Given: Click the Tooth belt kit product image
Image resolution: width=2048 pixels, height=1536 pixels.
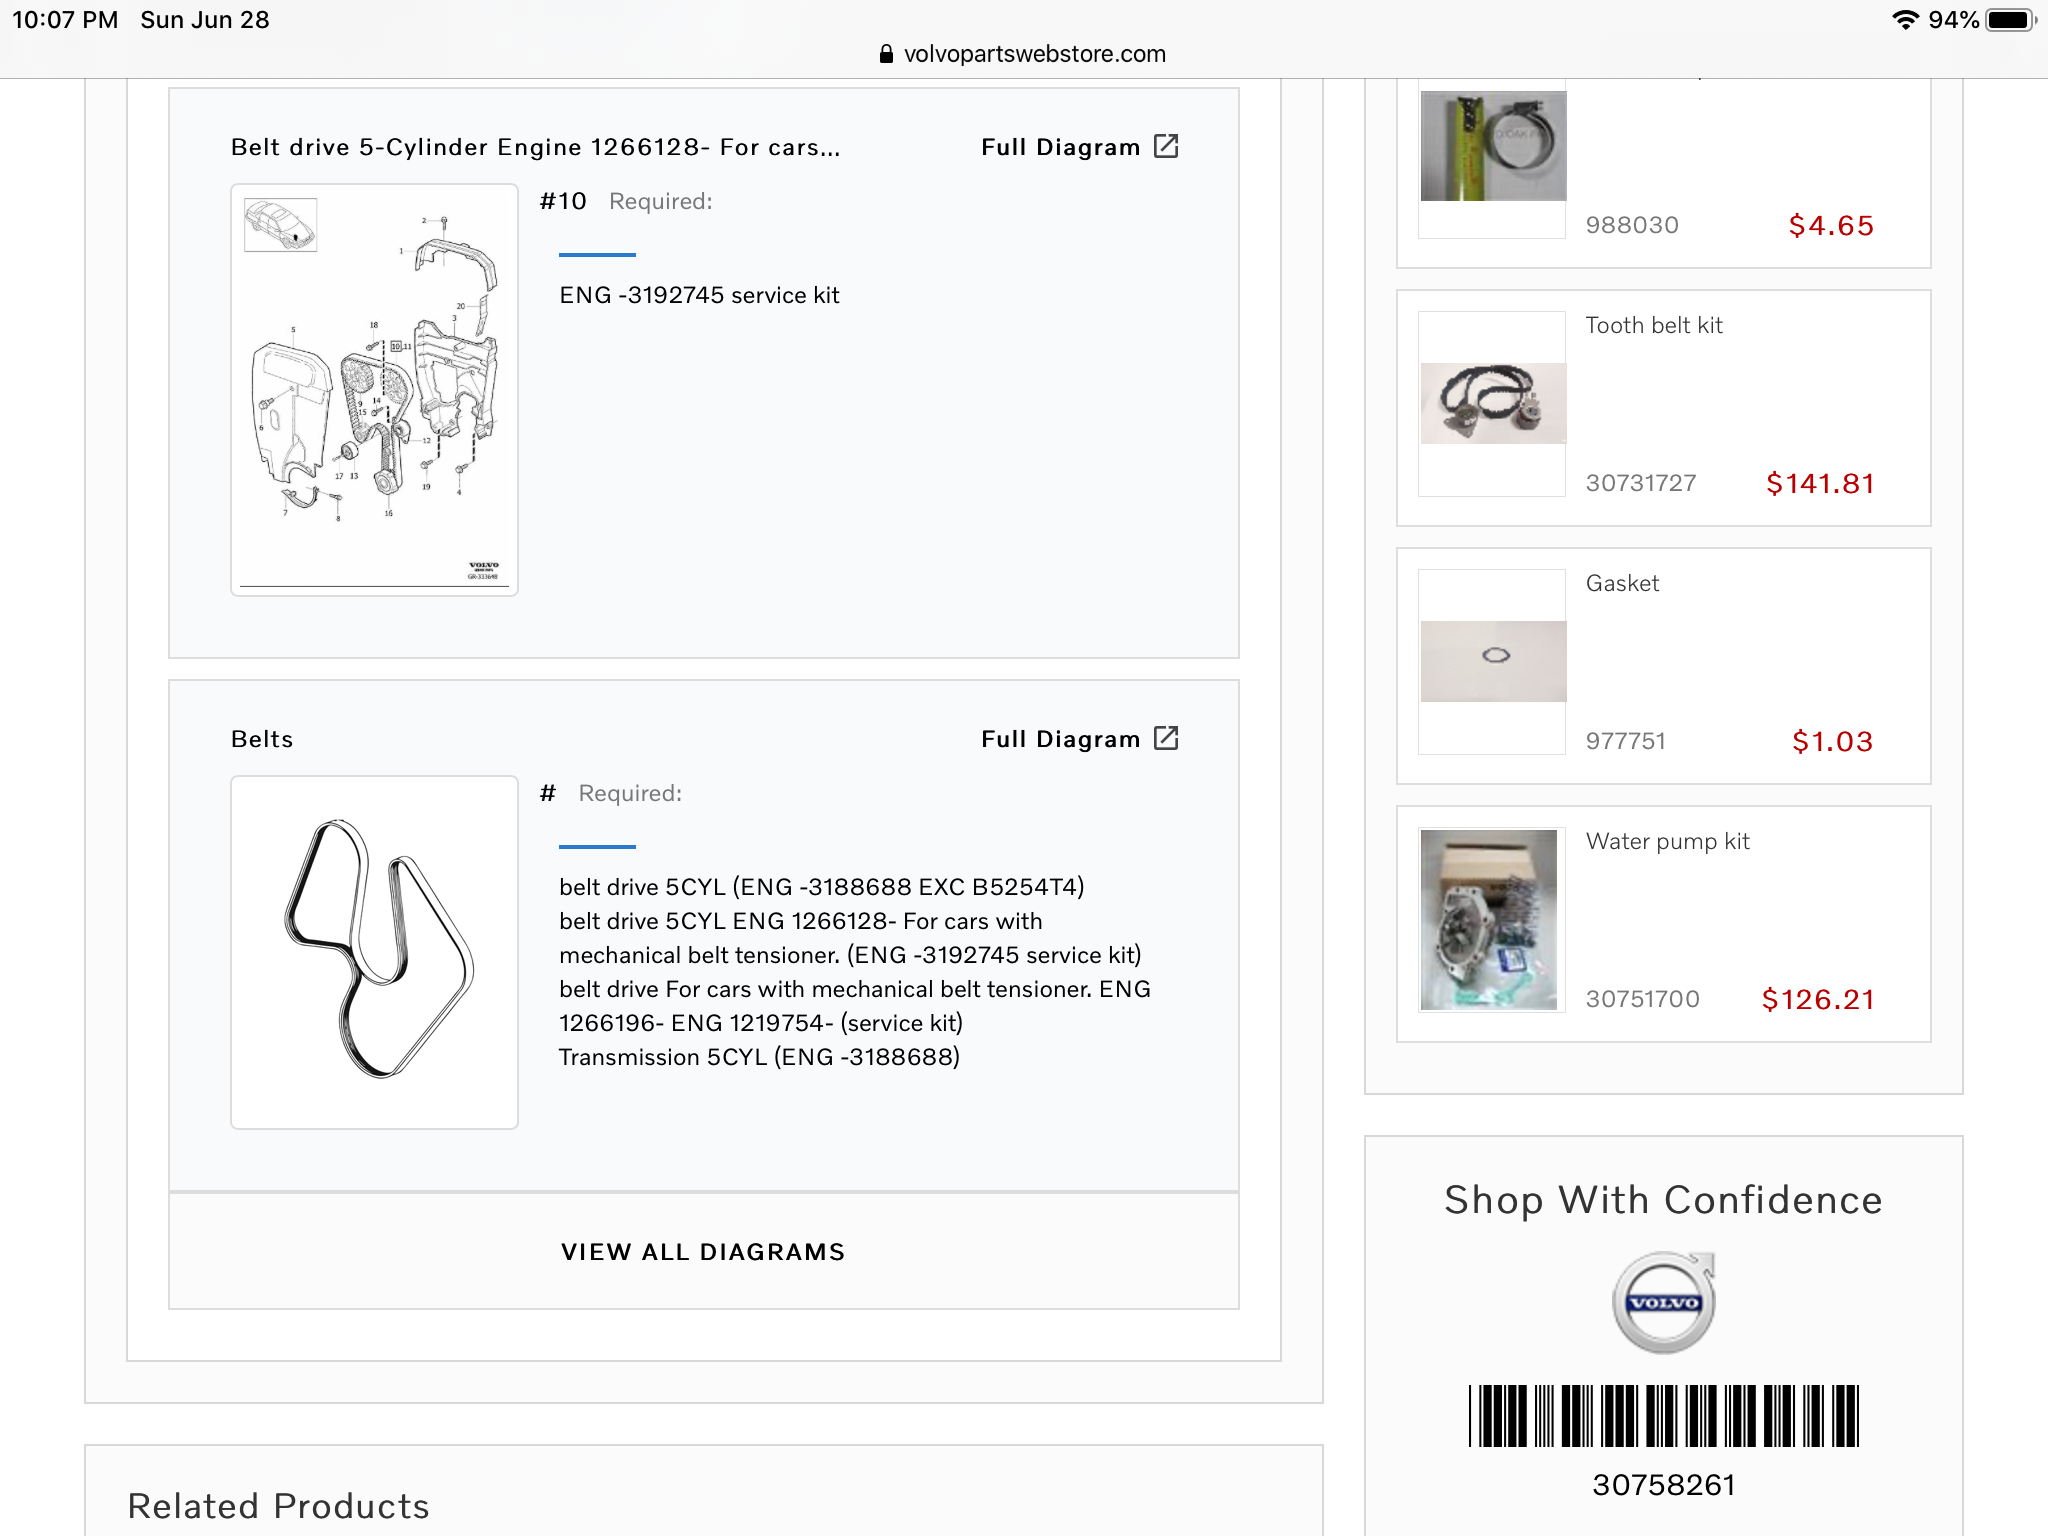Looking at the screenshot, I should (1493, 403).
